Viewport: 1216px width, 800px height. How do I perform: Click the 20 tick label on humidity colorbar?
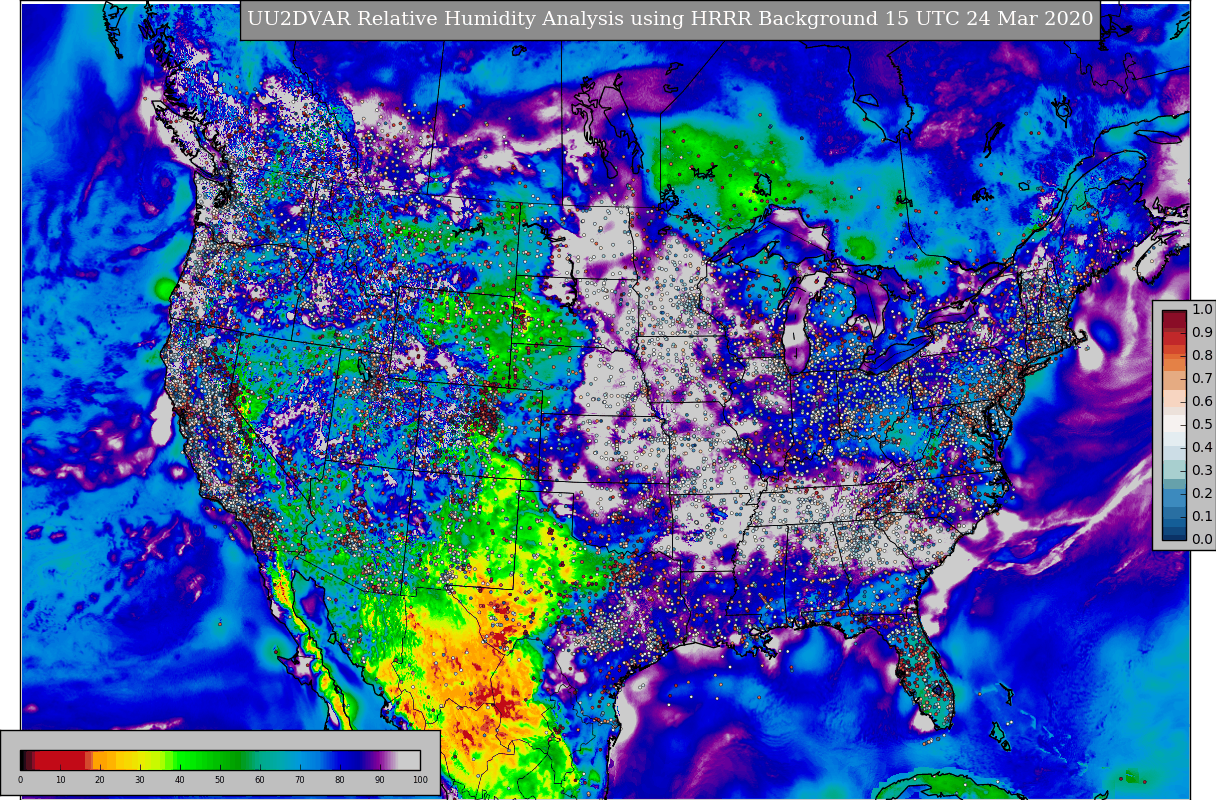click(x=100, y=780)
